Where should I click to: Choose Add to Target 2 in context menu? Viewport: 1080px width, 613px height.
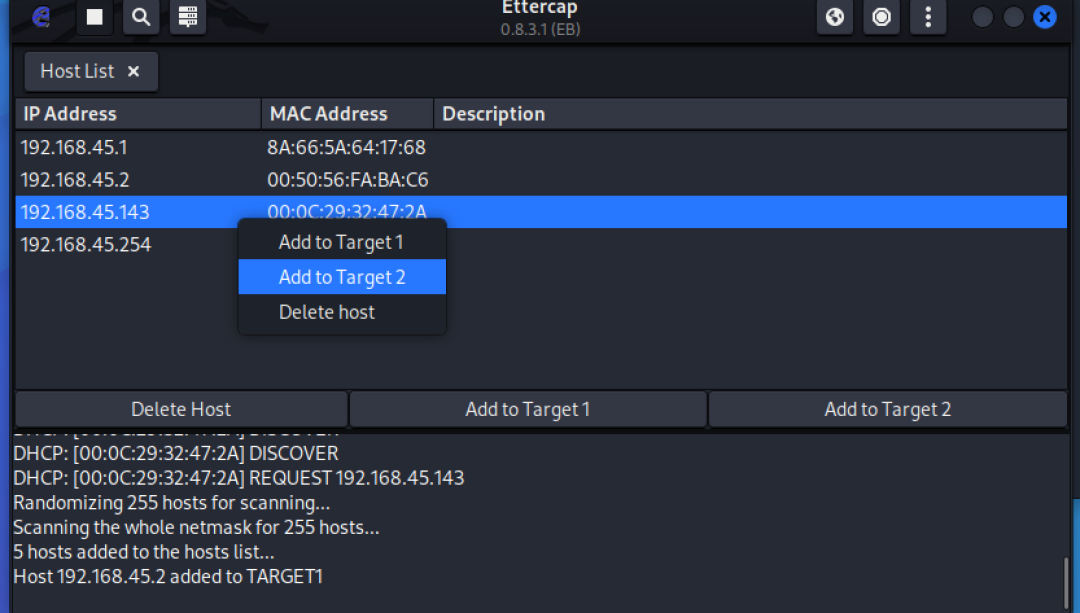(x=342, y=277)
